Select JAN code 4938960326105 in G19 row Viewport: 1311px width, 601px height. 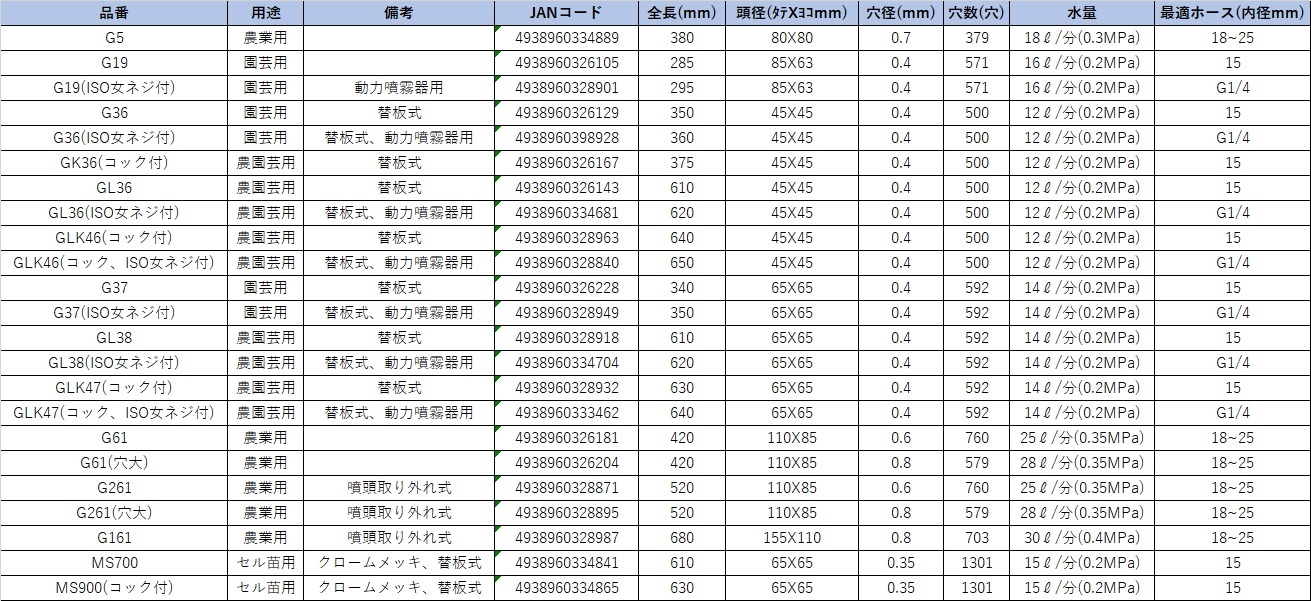coord(566,63)
